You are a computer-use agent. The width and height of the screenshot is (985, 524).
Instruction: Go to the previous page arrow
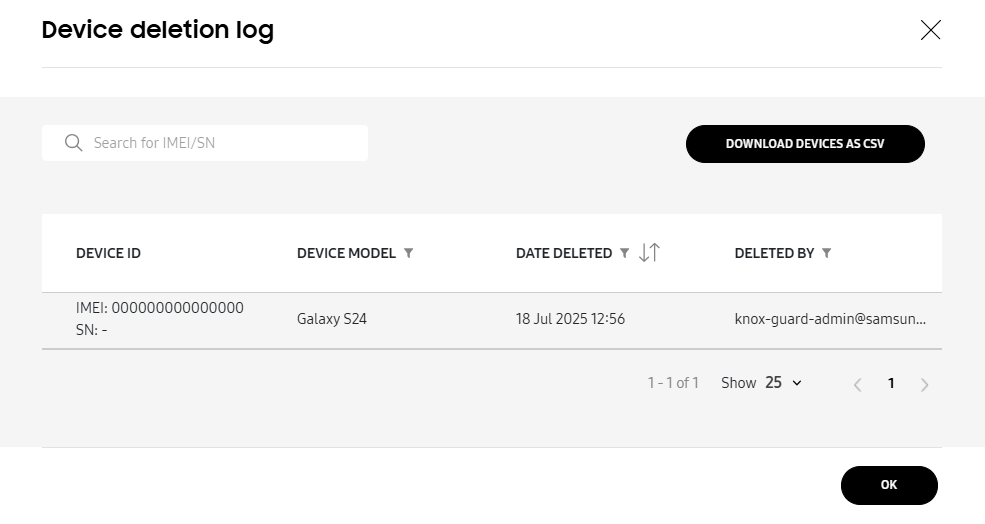point(857,384)
